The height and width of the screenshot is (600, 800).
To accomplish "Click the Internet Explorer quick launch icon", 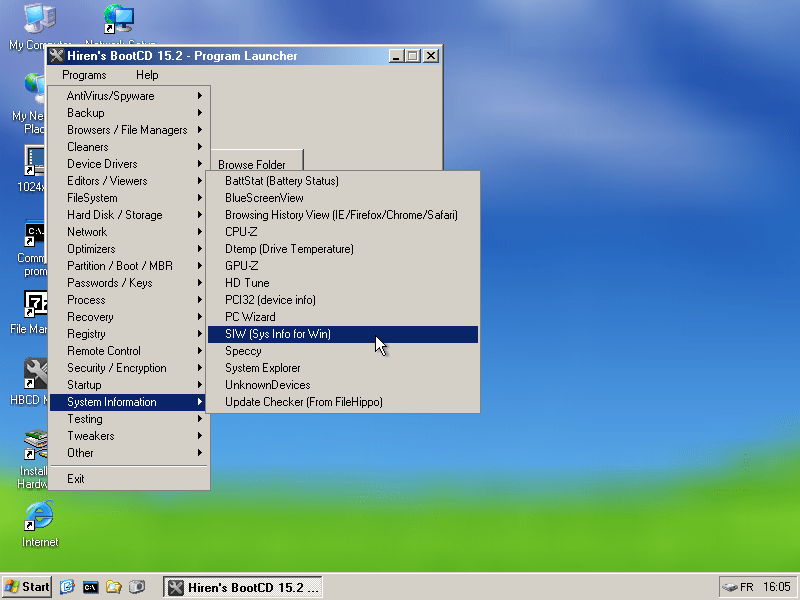I will point(67,587).
